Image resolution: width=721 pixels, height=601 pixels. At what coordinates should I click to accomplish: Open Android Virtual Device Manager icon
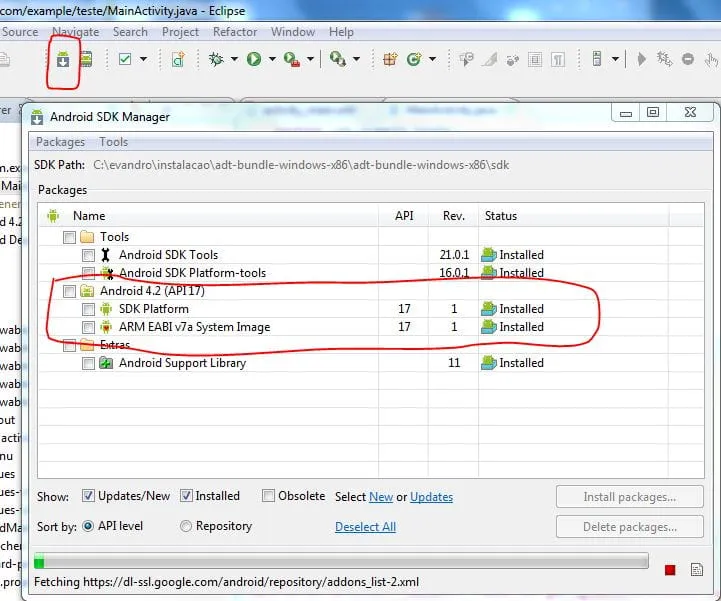tap(86, 59)
